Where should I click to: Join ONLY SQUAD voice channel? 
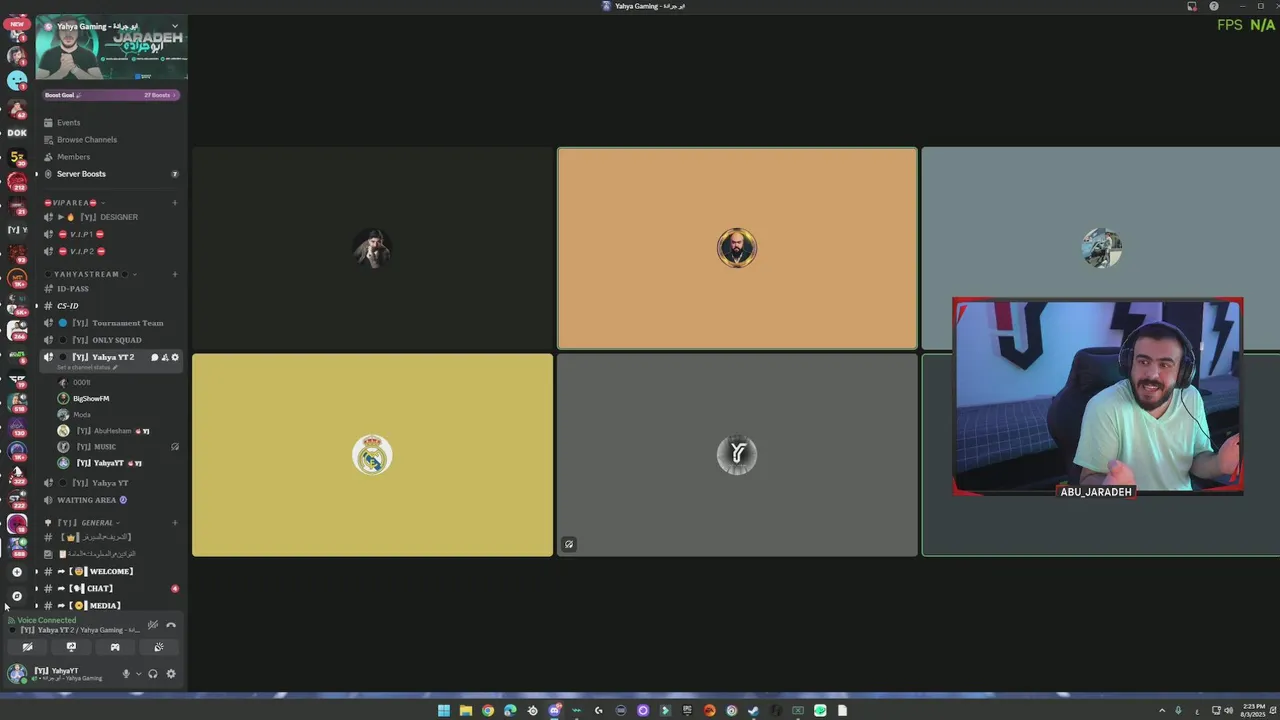pyautogui.click(x=110, y=340)
